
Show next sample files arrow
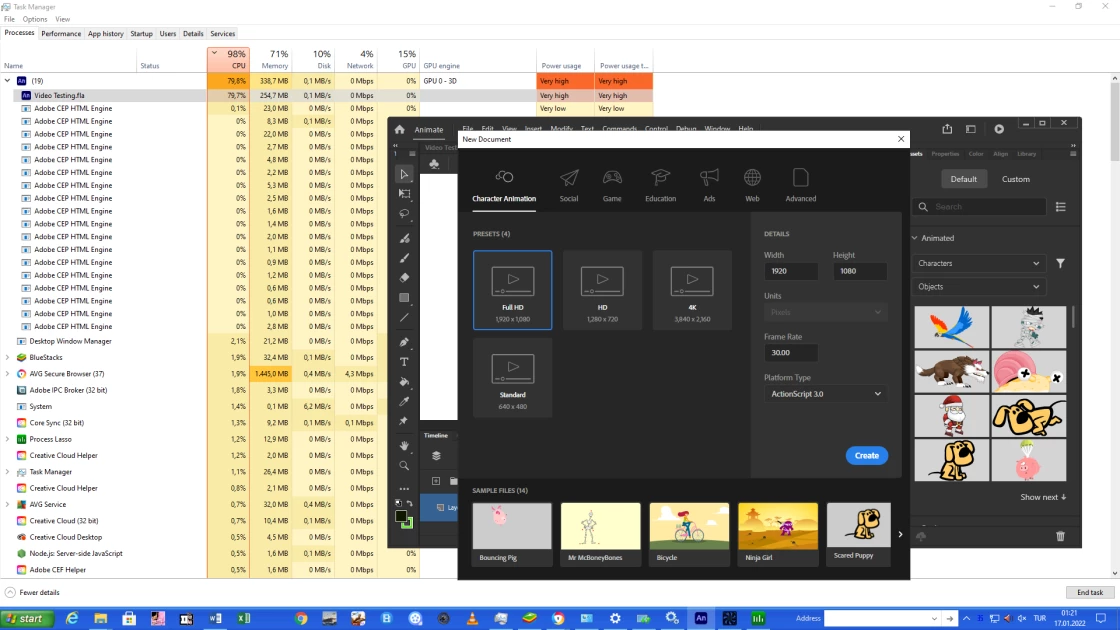coord(900,534)
